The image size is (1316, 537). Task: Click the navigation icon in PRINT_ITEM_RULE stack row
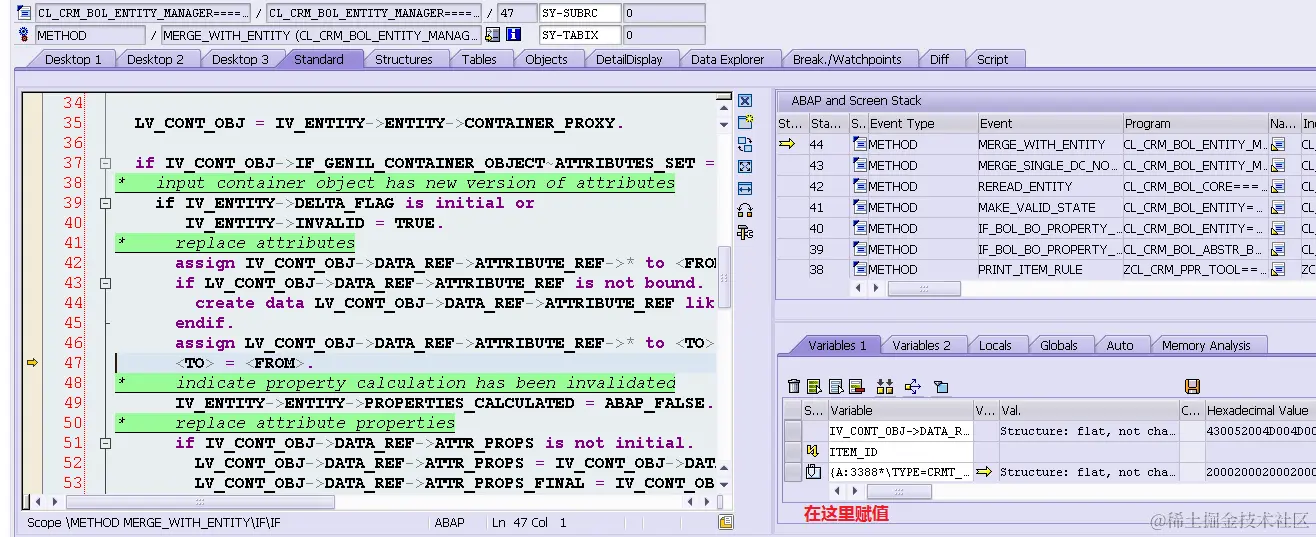[x=1278, y=270]
